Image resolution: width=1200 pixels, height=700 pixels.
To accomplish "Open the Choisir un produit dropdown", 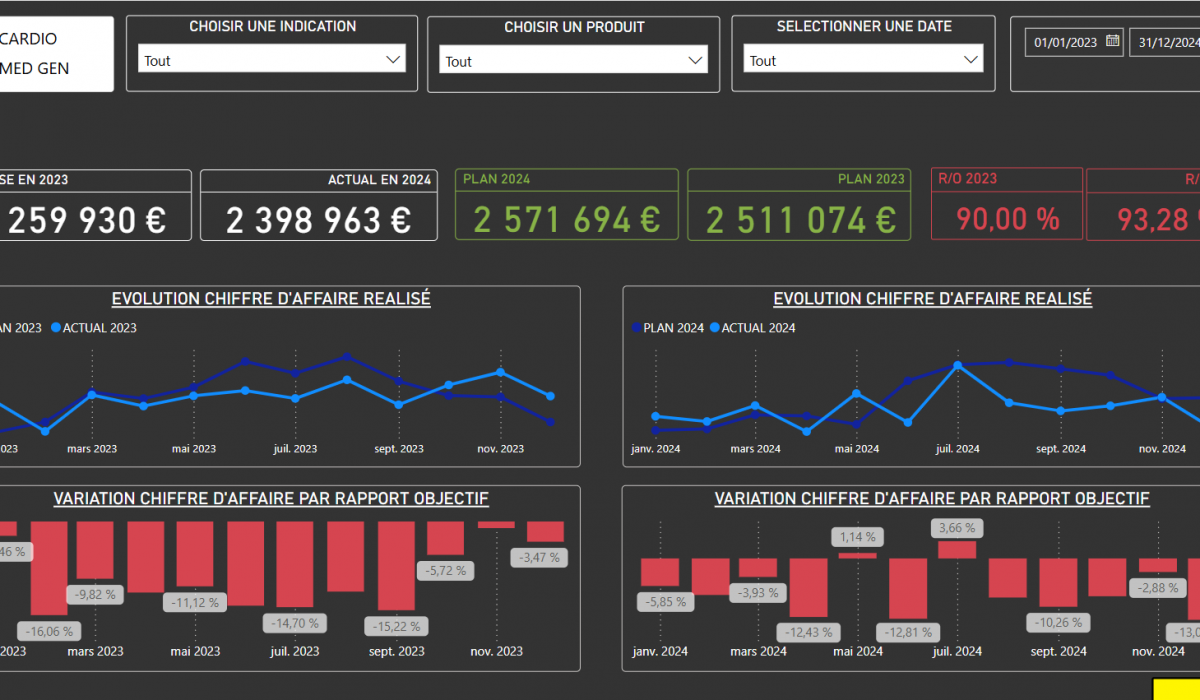I will [695, 61].
